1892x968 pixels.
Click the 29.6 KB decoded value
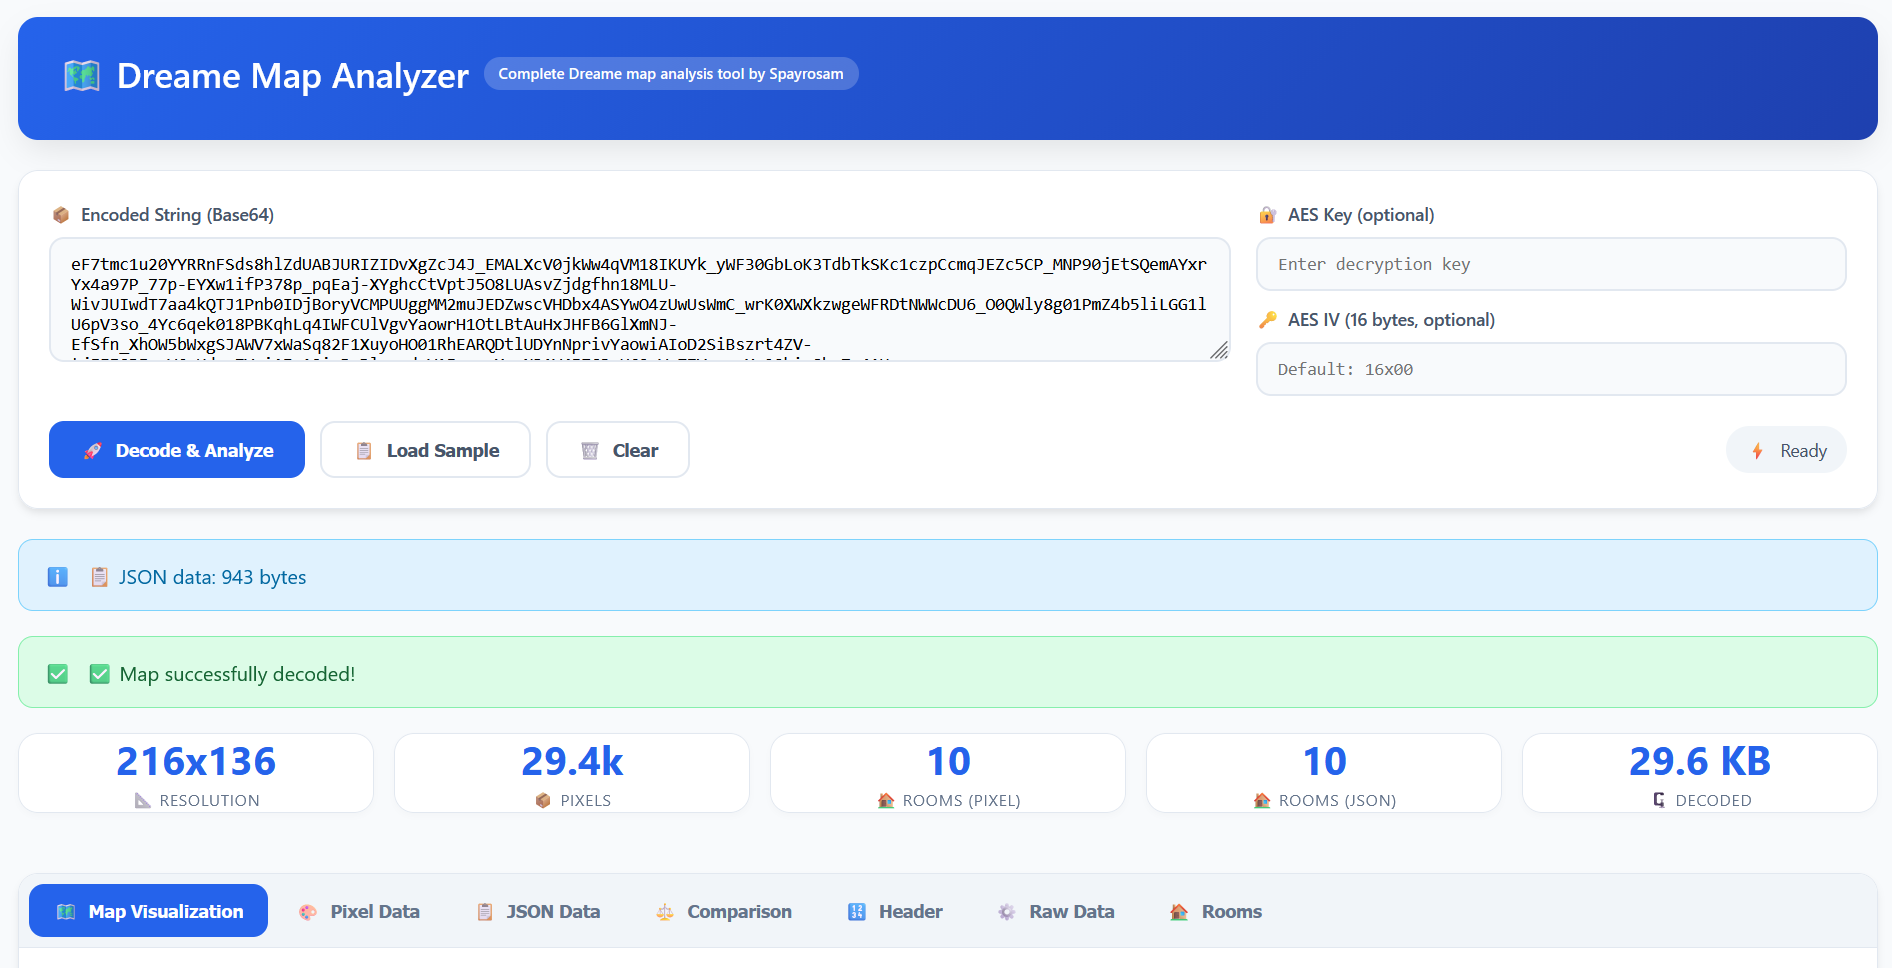click(1700, 762)
